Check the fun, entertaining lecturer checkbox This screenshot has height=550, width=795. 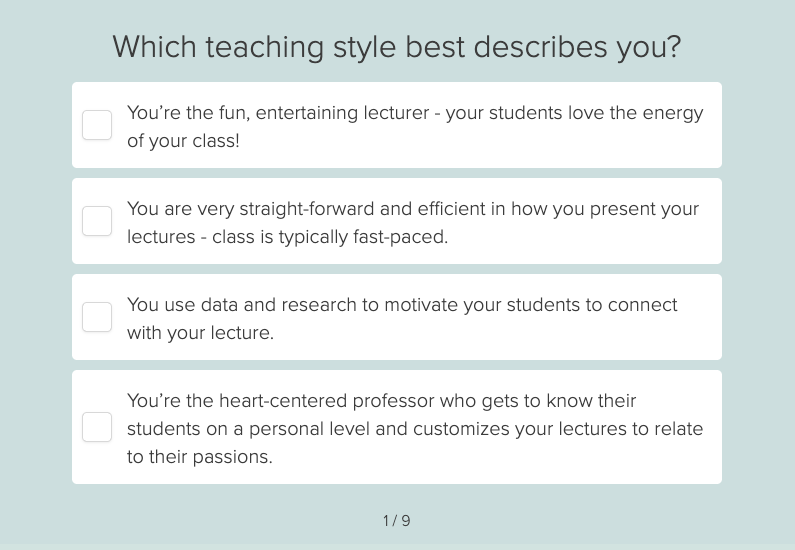(97, 125)
